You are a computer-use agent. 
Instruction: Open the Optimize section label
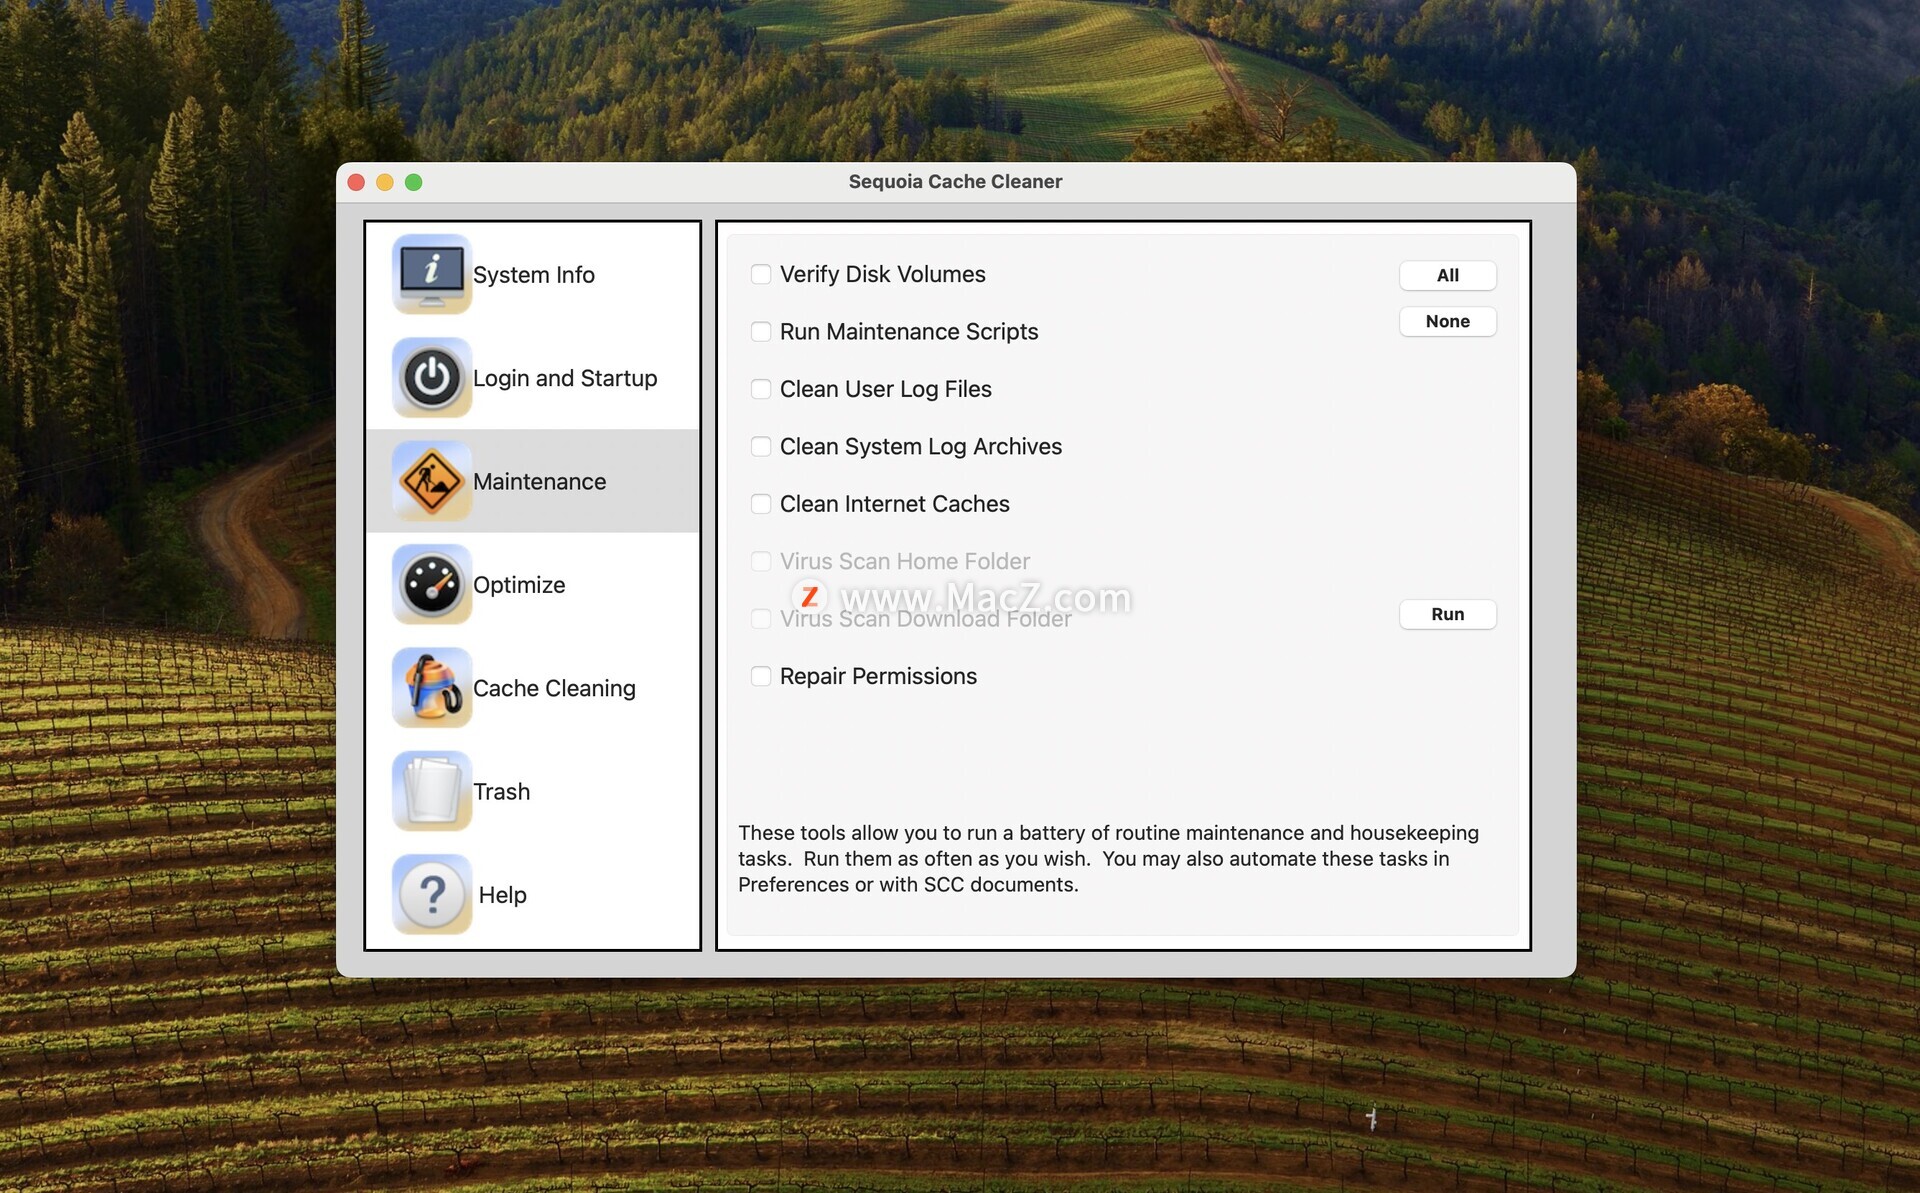coord(519,585)
